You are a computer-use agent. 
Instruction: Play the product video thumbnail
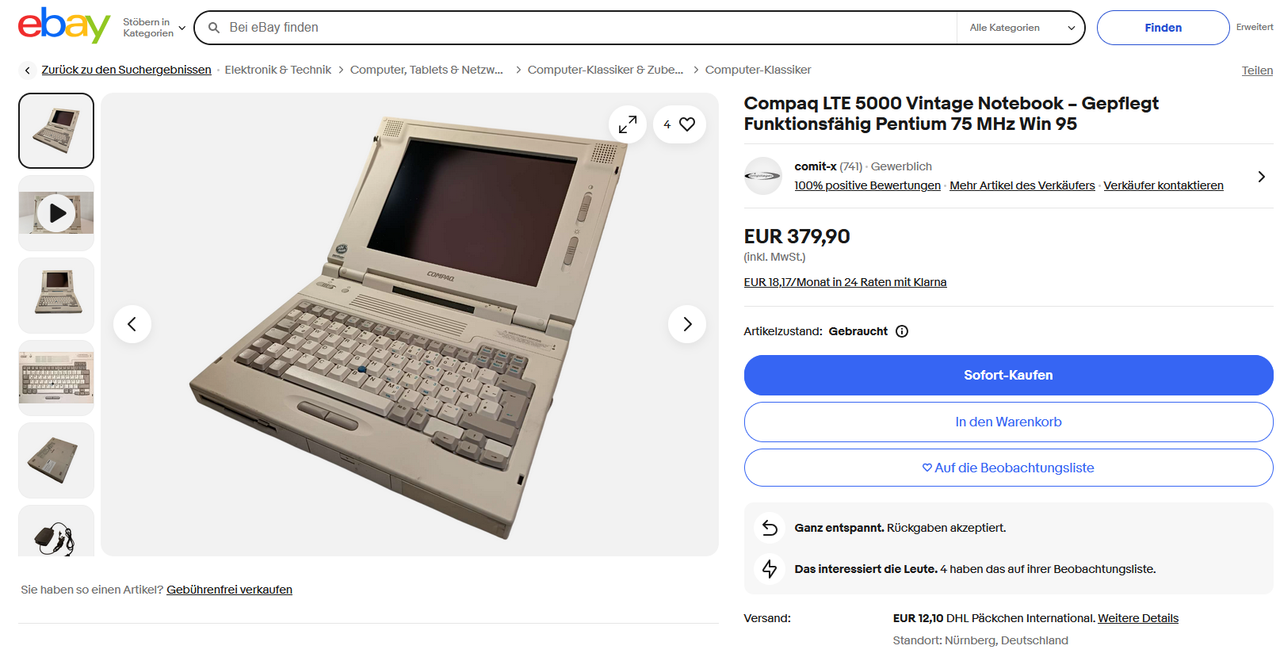pos(56,213)
